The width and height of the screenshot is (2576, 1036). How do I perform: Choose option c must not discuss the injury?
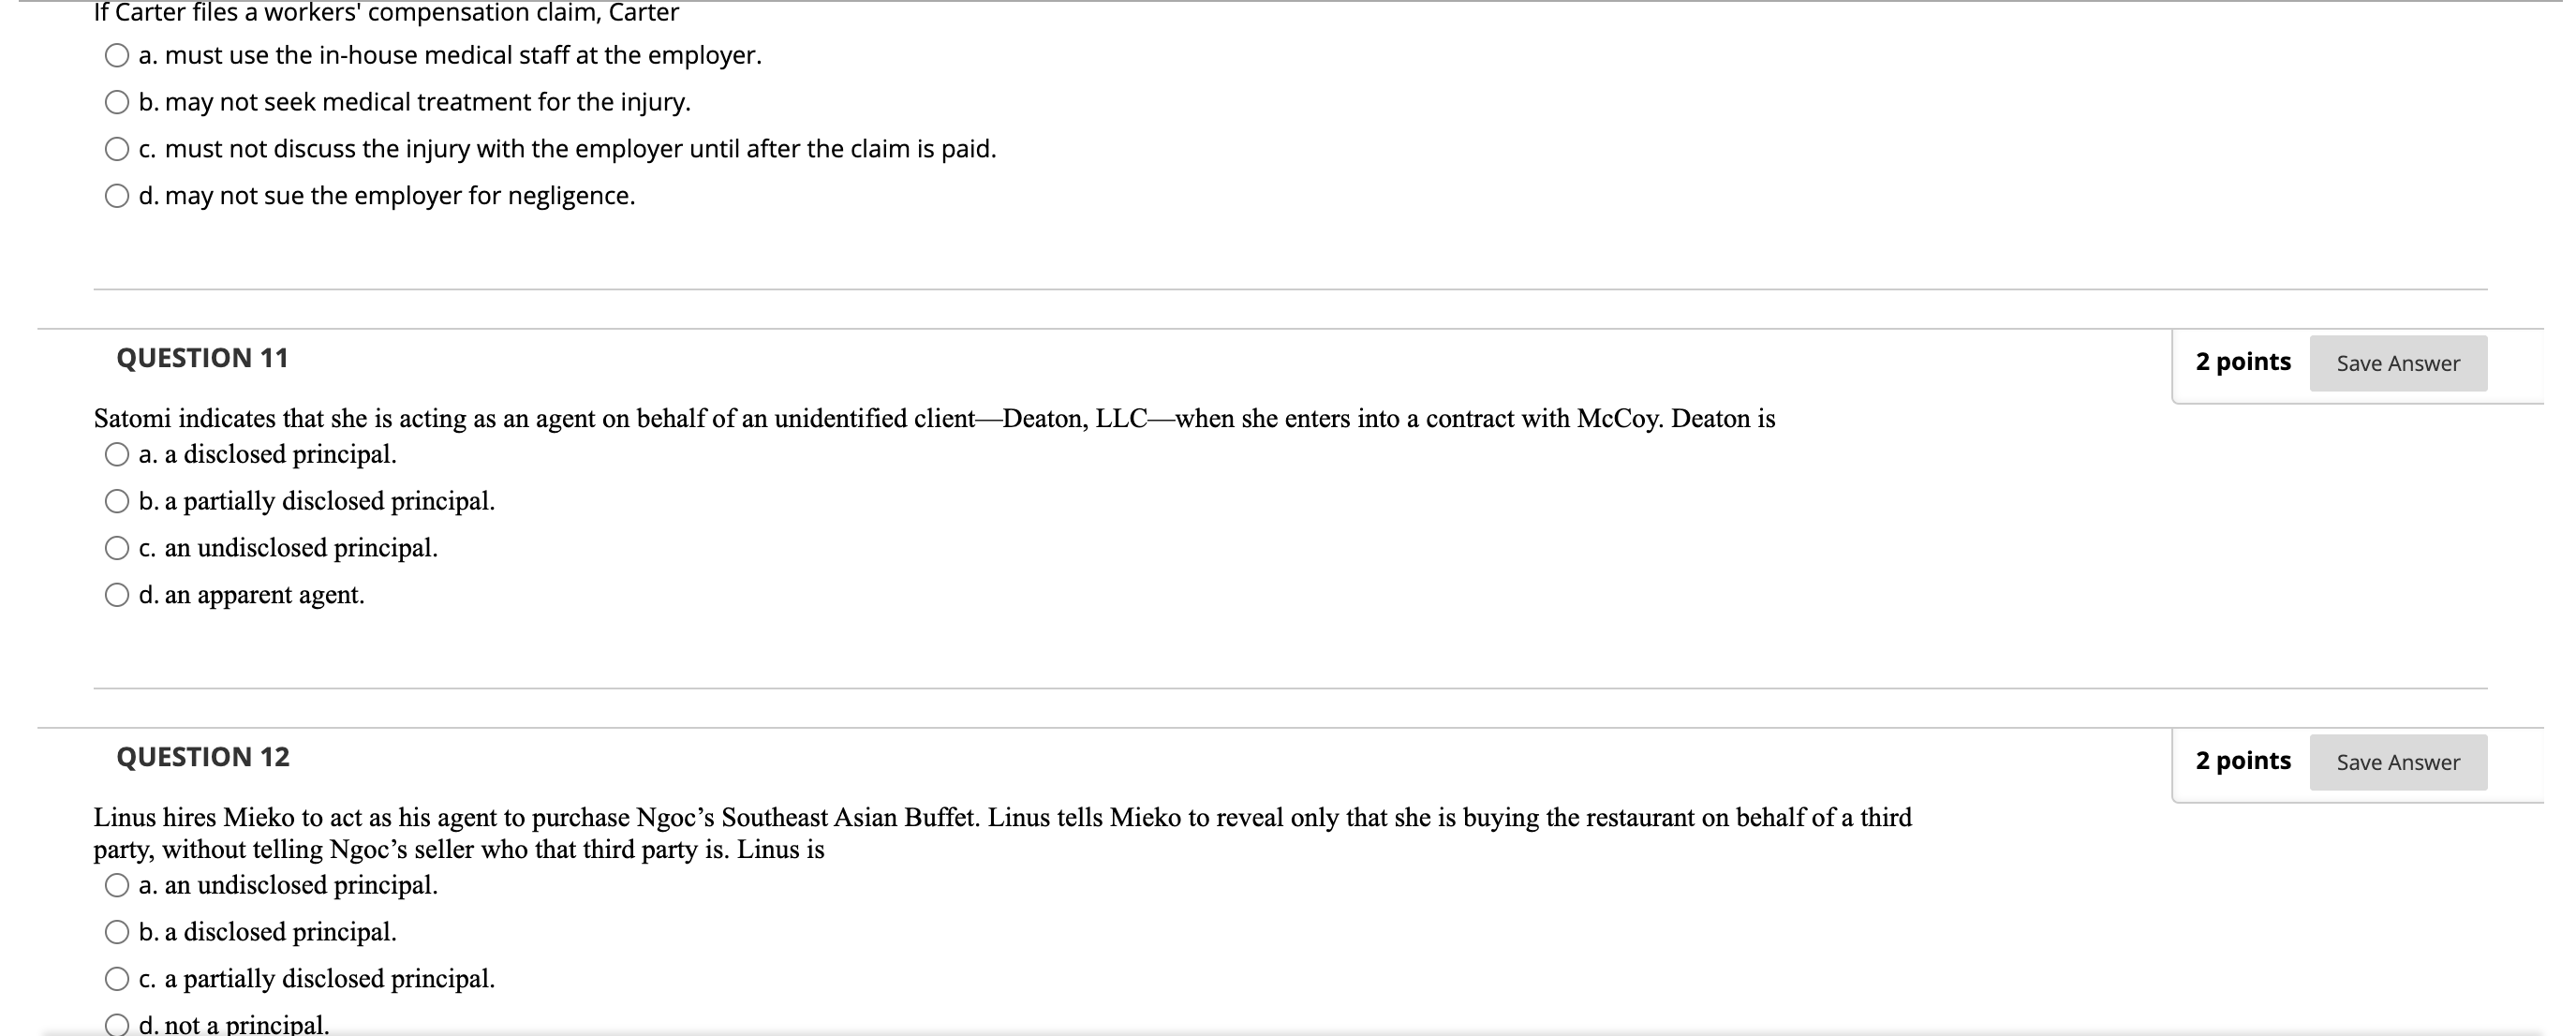[x=117, y=148]
